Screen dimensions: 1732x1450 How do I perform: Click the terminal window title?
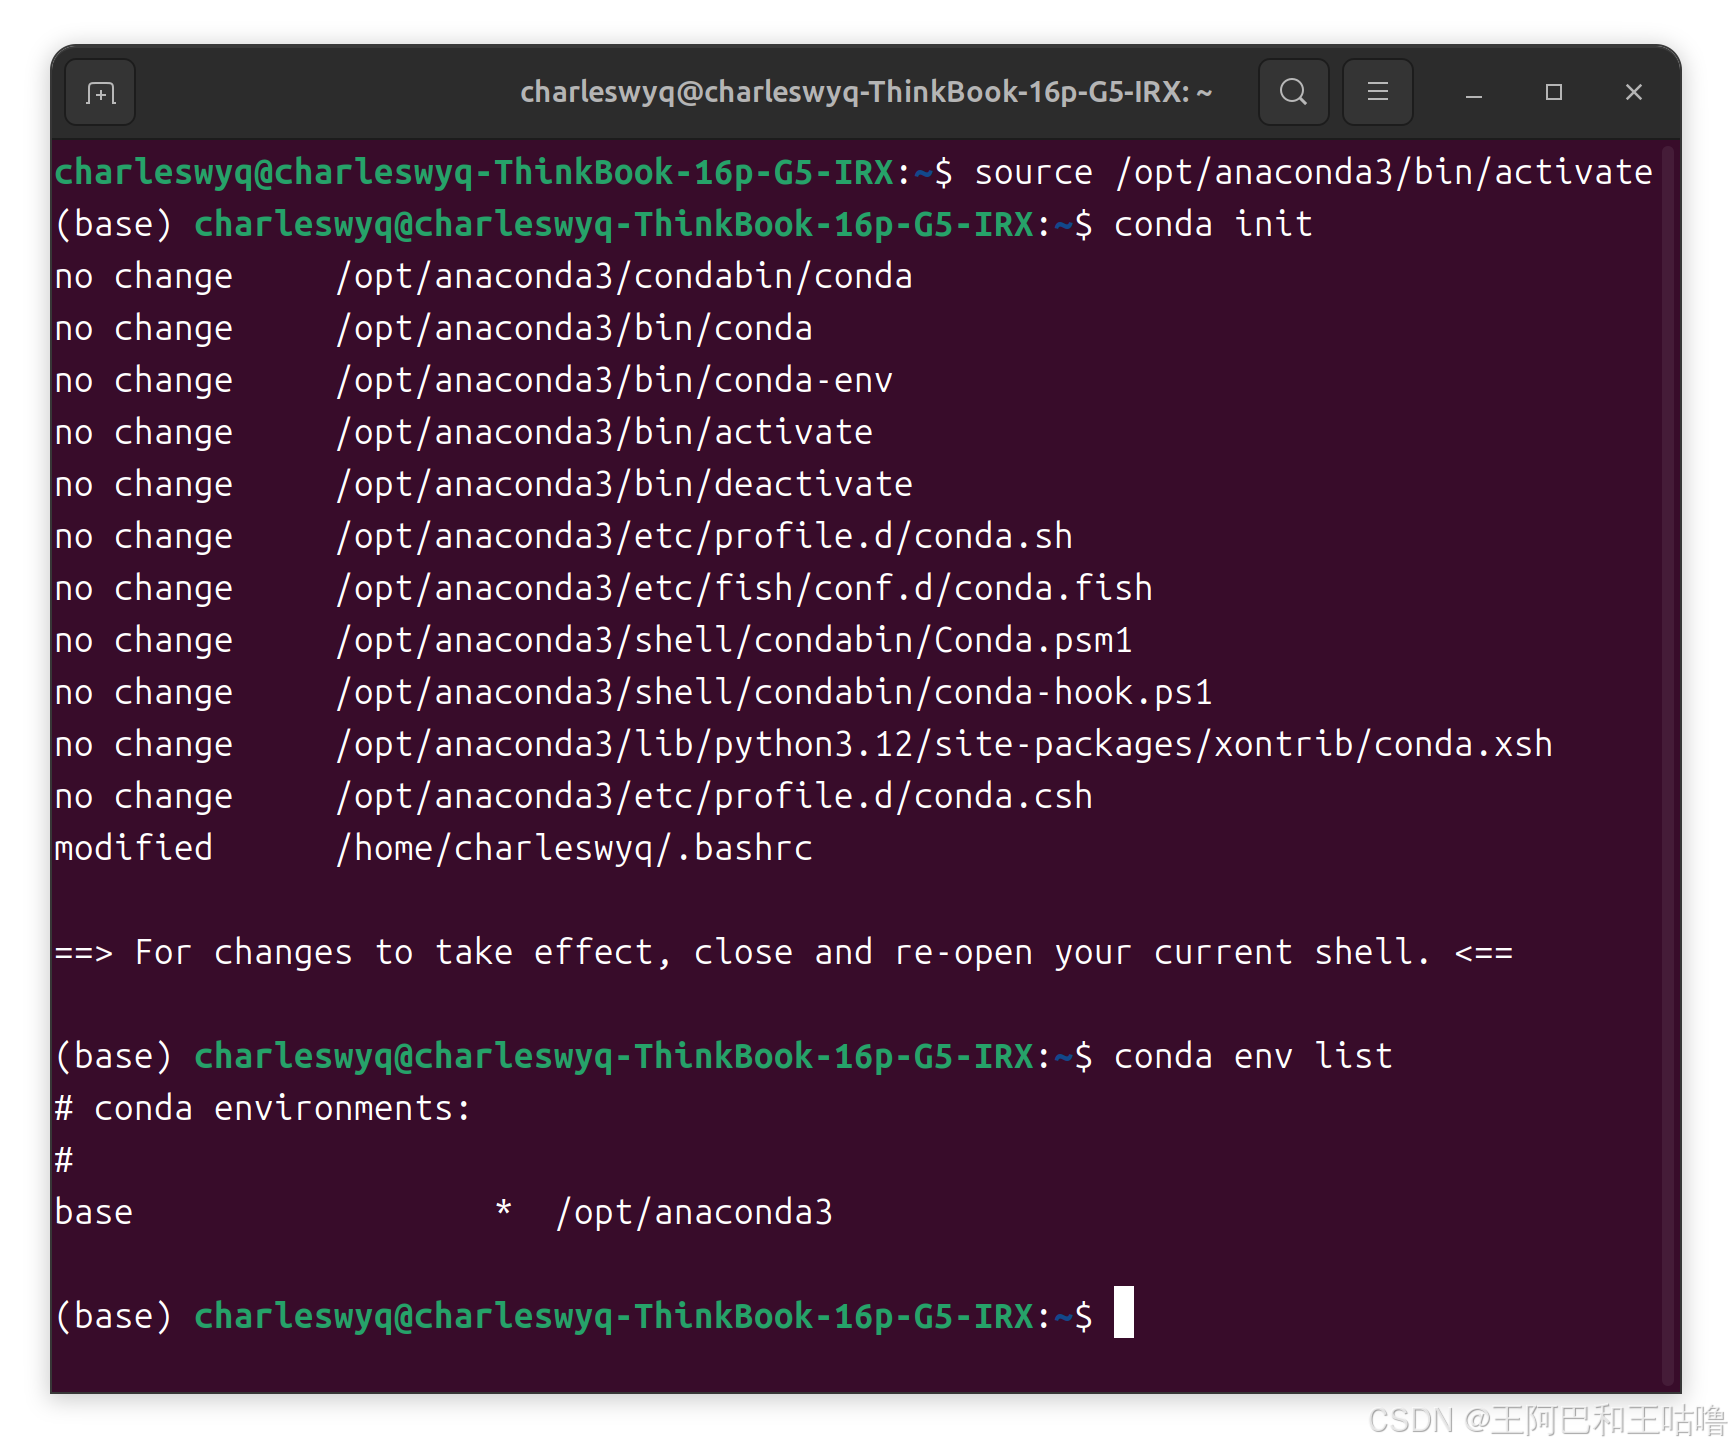pyautogui.click(x=866, y=92)
